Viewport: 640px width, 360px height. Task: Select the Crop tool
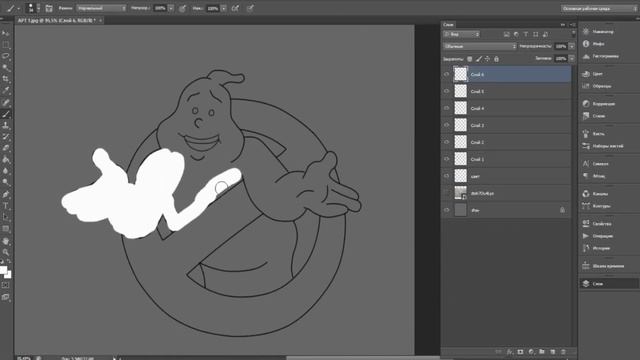pyautogui.click(x=6, y=79)
